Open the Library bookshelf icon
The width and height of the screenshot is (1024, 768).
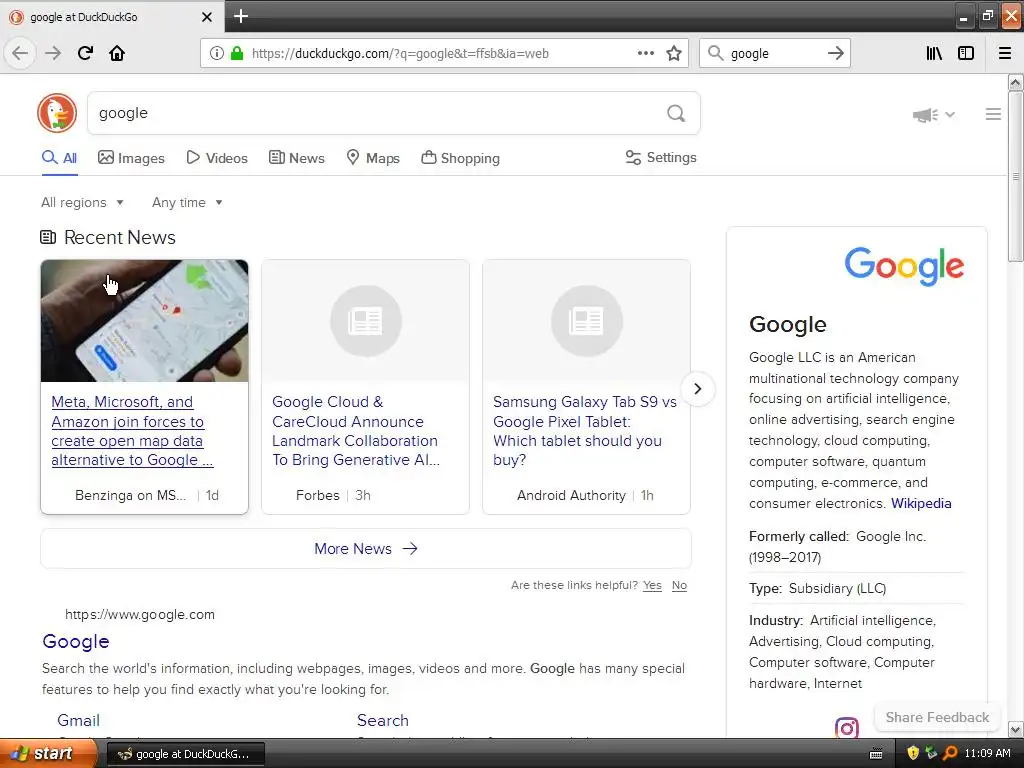pos(934,53)
